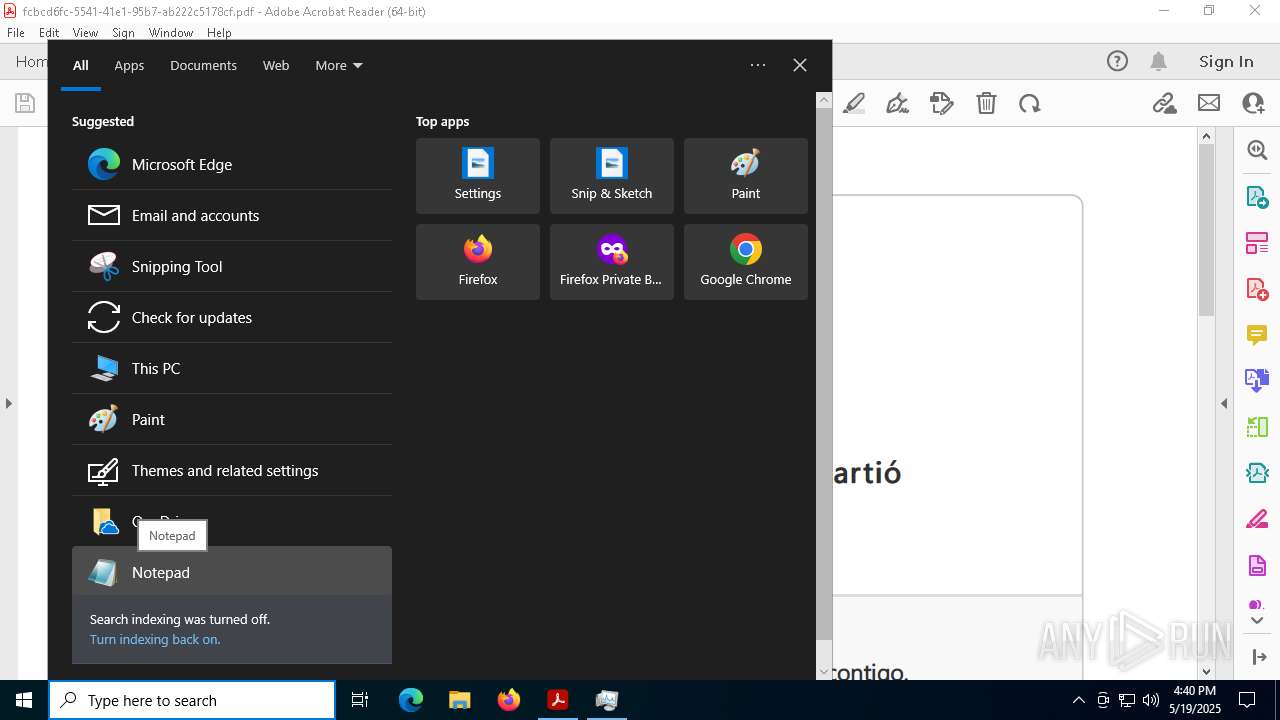Show hidden system tray icons
This screenshot has width=1280, height=720.
tap(1078, 700)
